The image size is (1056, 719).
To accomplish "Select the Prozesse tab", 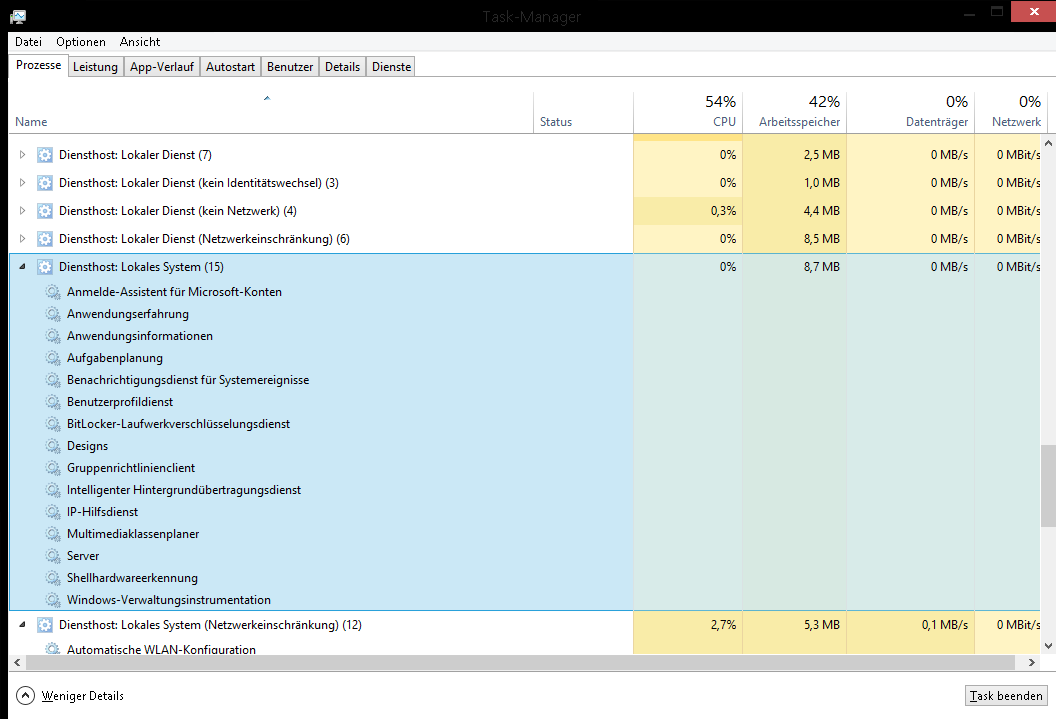I will pyautogui.click(x=38, y=65).
